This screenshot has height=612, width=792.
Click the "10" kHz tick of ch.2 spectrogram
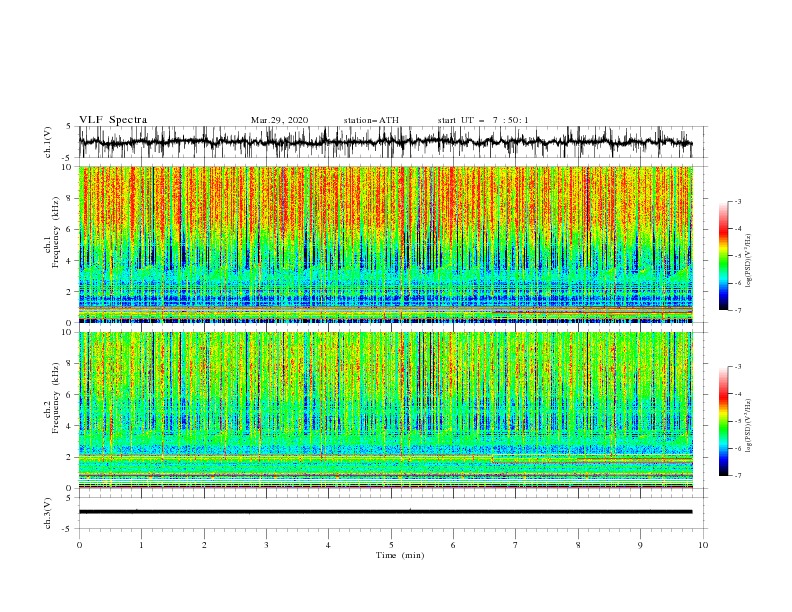pos(69,332)
